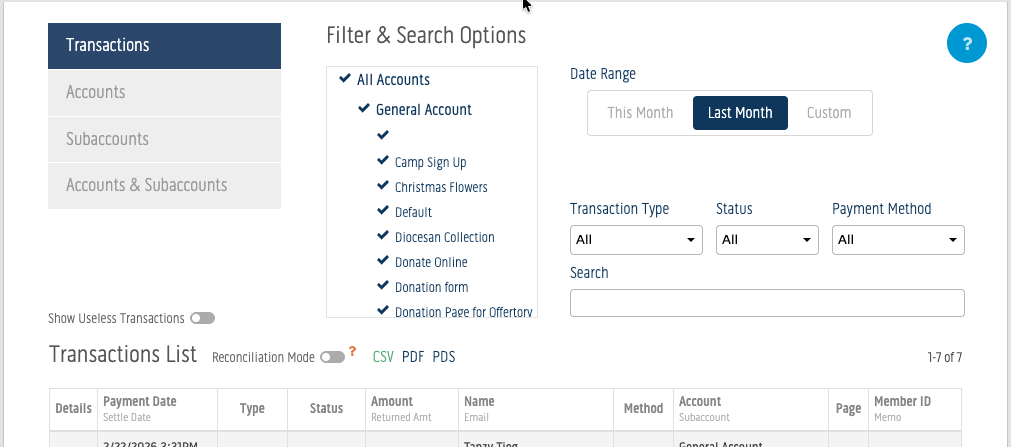Expand the Payment Method dropdown
1011x447 pixels.
pyautogui.click(x=898, y=240)
